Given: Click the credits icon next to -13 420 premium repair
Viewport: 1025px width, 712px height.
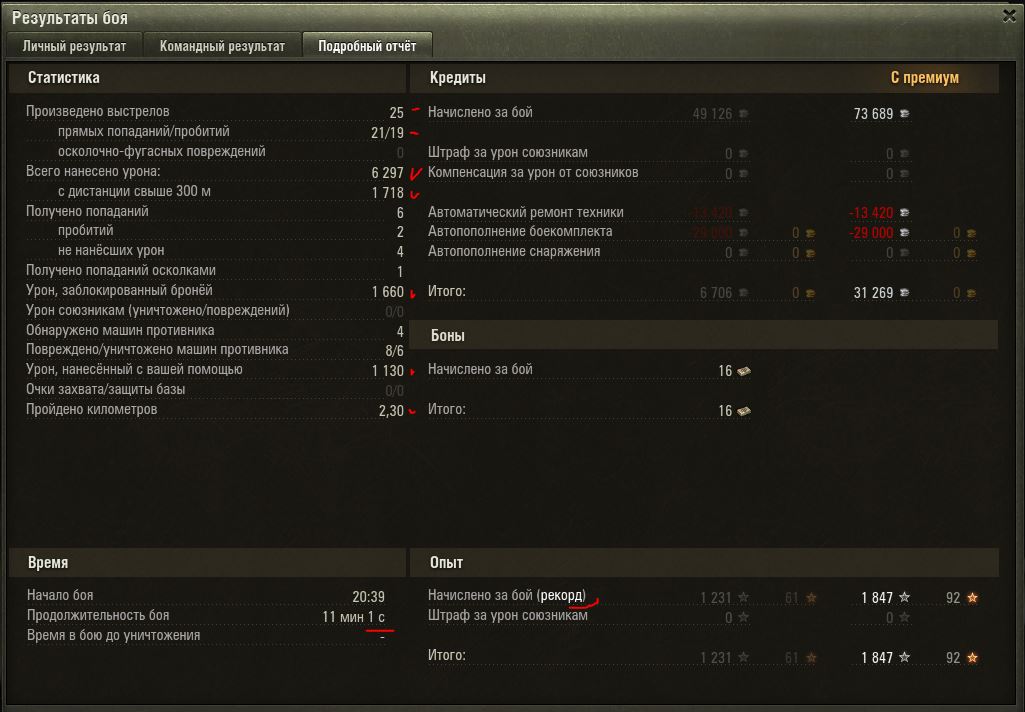Looking at the screenshot, I should point(905,212).
